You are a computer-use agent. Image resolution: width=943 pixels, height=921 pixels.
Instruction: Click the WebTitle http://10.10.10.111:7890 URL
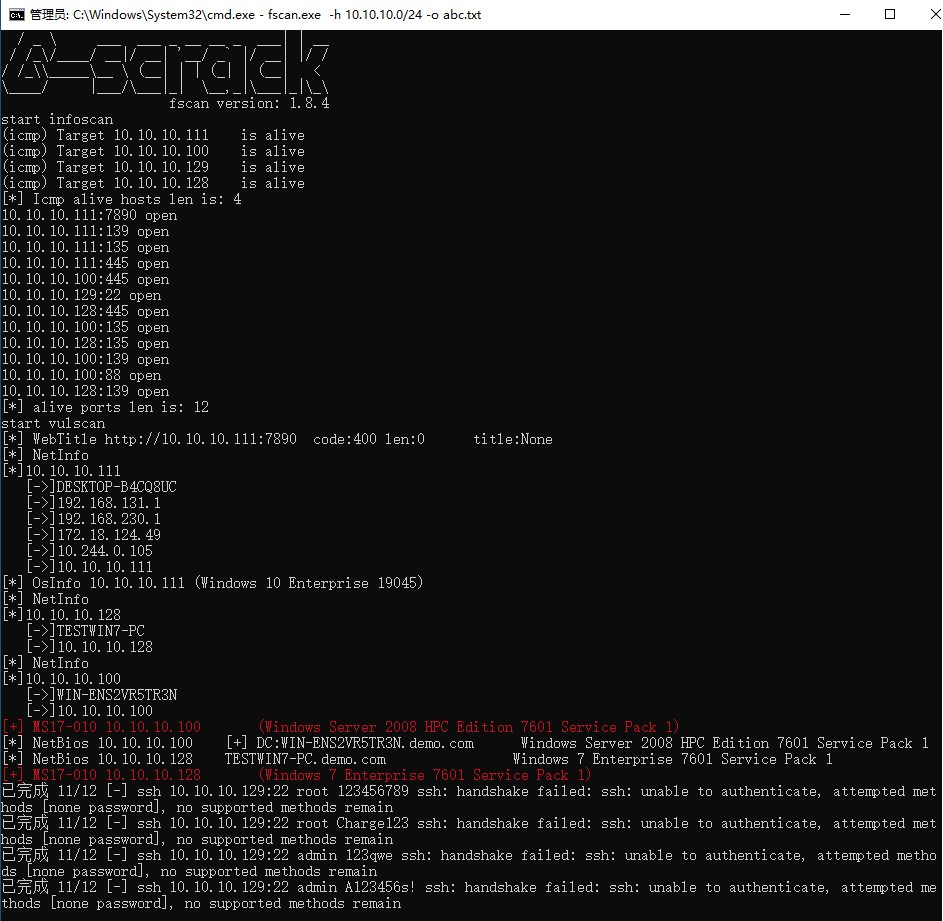tap(201, 439)
